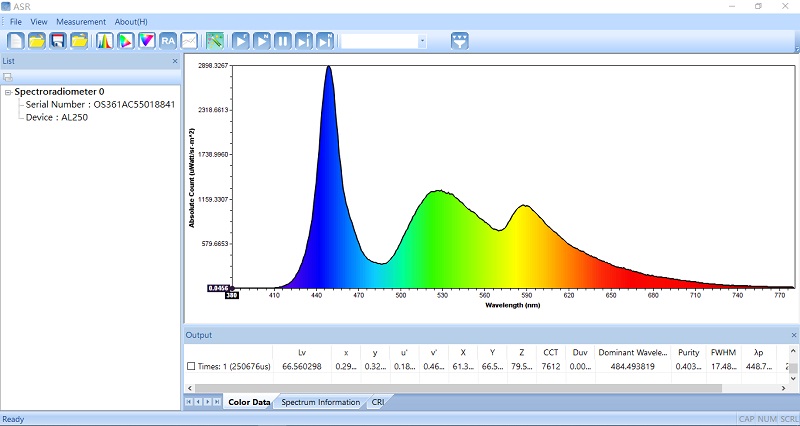This screenshot has width=800, height=426.
Task: Start single measurement with first play button
Action: pyautogui.click(x=241, y=41)
